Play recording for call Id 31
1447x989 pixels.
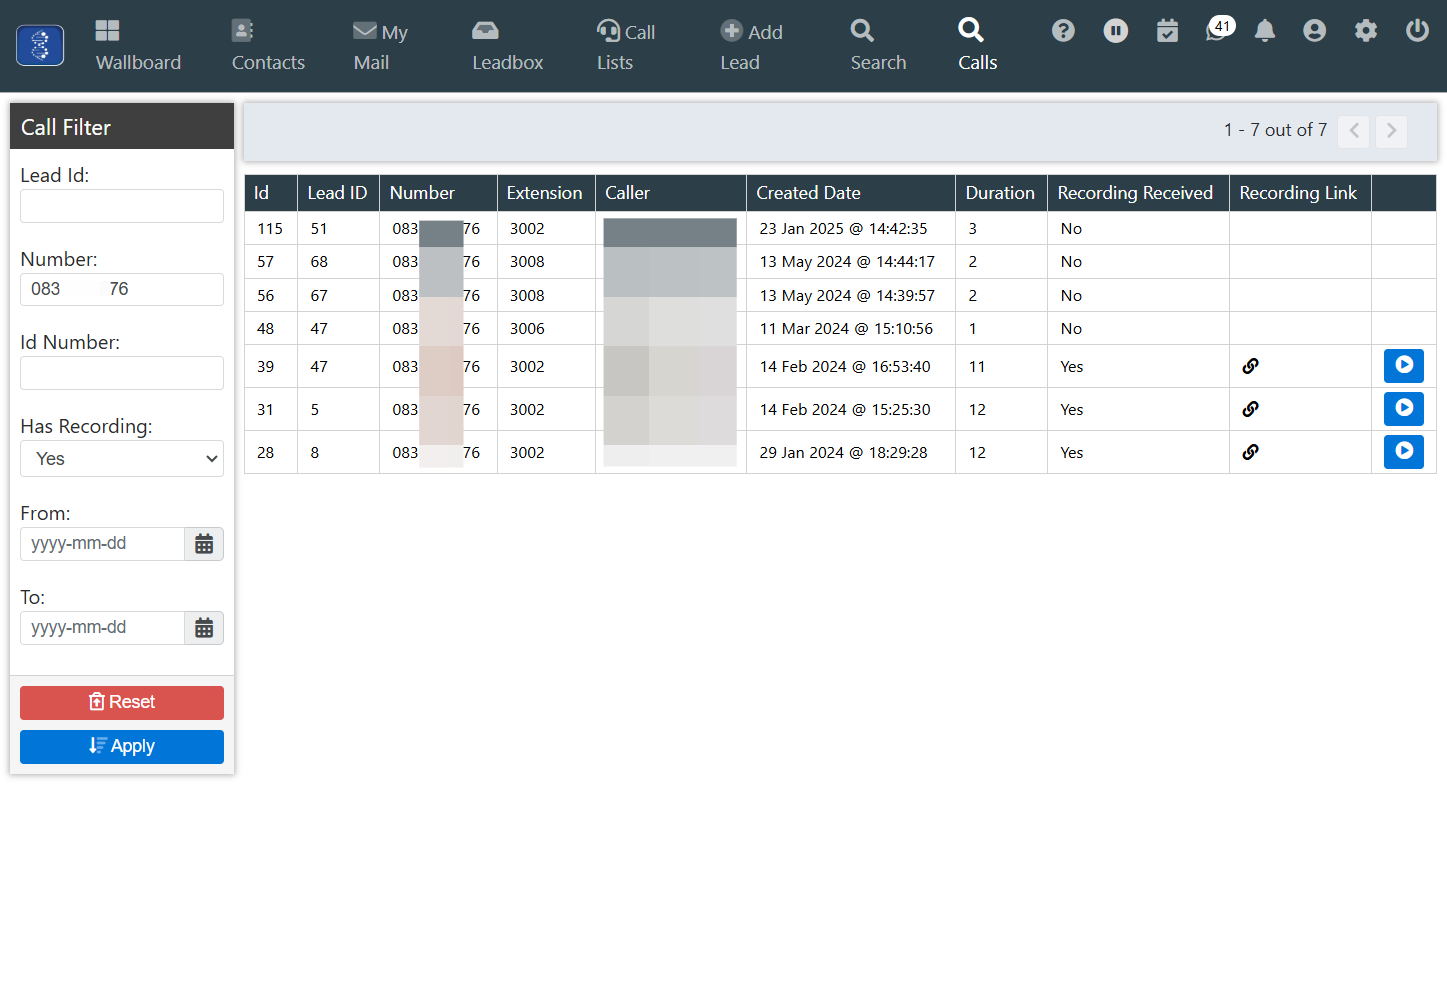[x=1404, y=409]
